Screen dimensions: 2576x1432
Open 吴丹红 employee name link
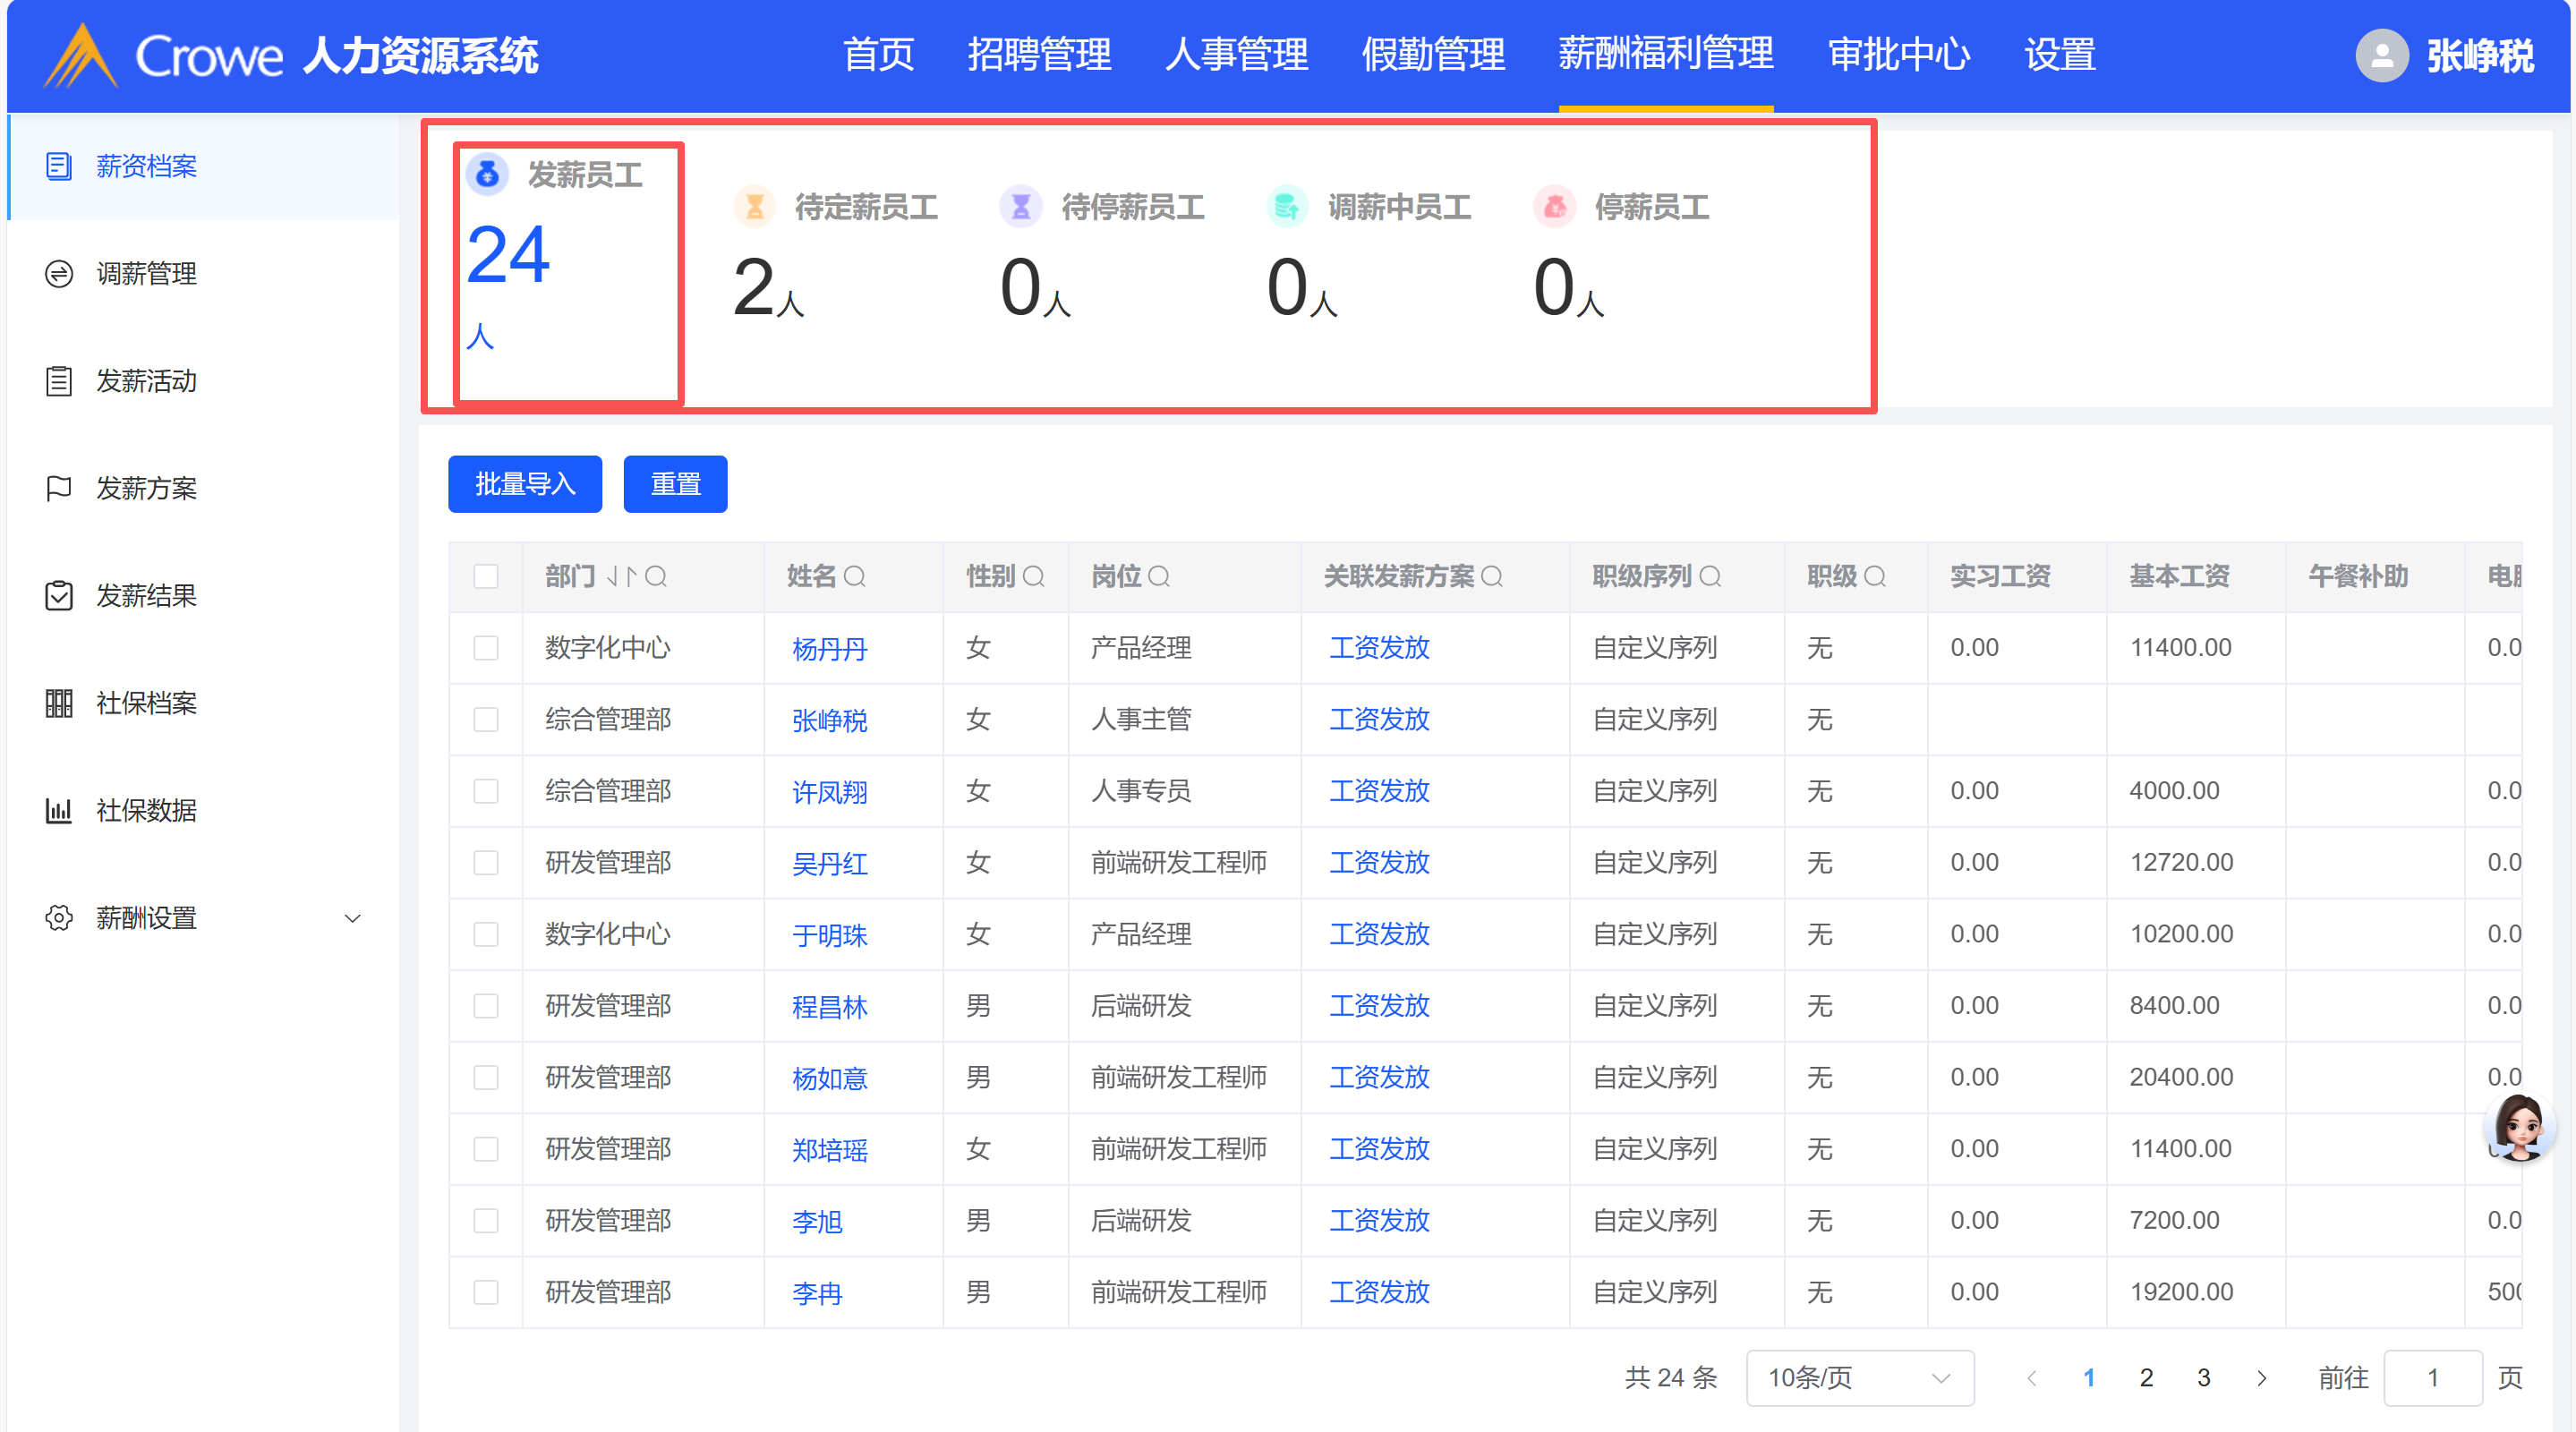[829, 863]
